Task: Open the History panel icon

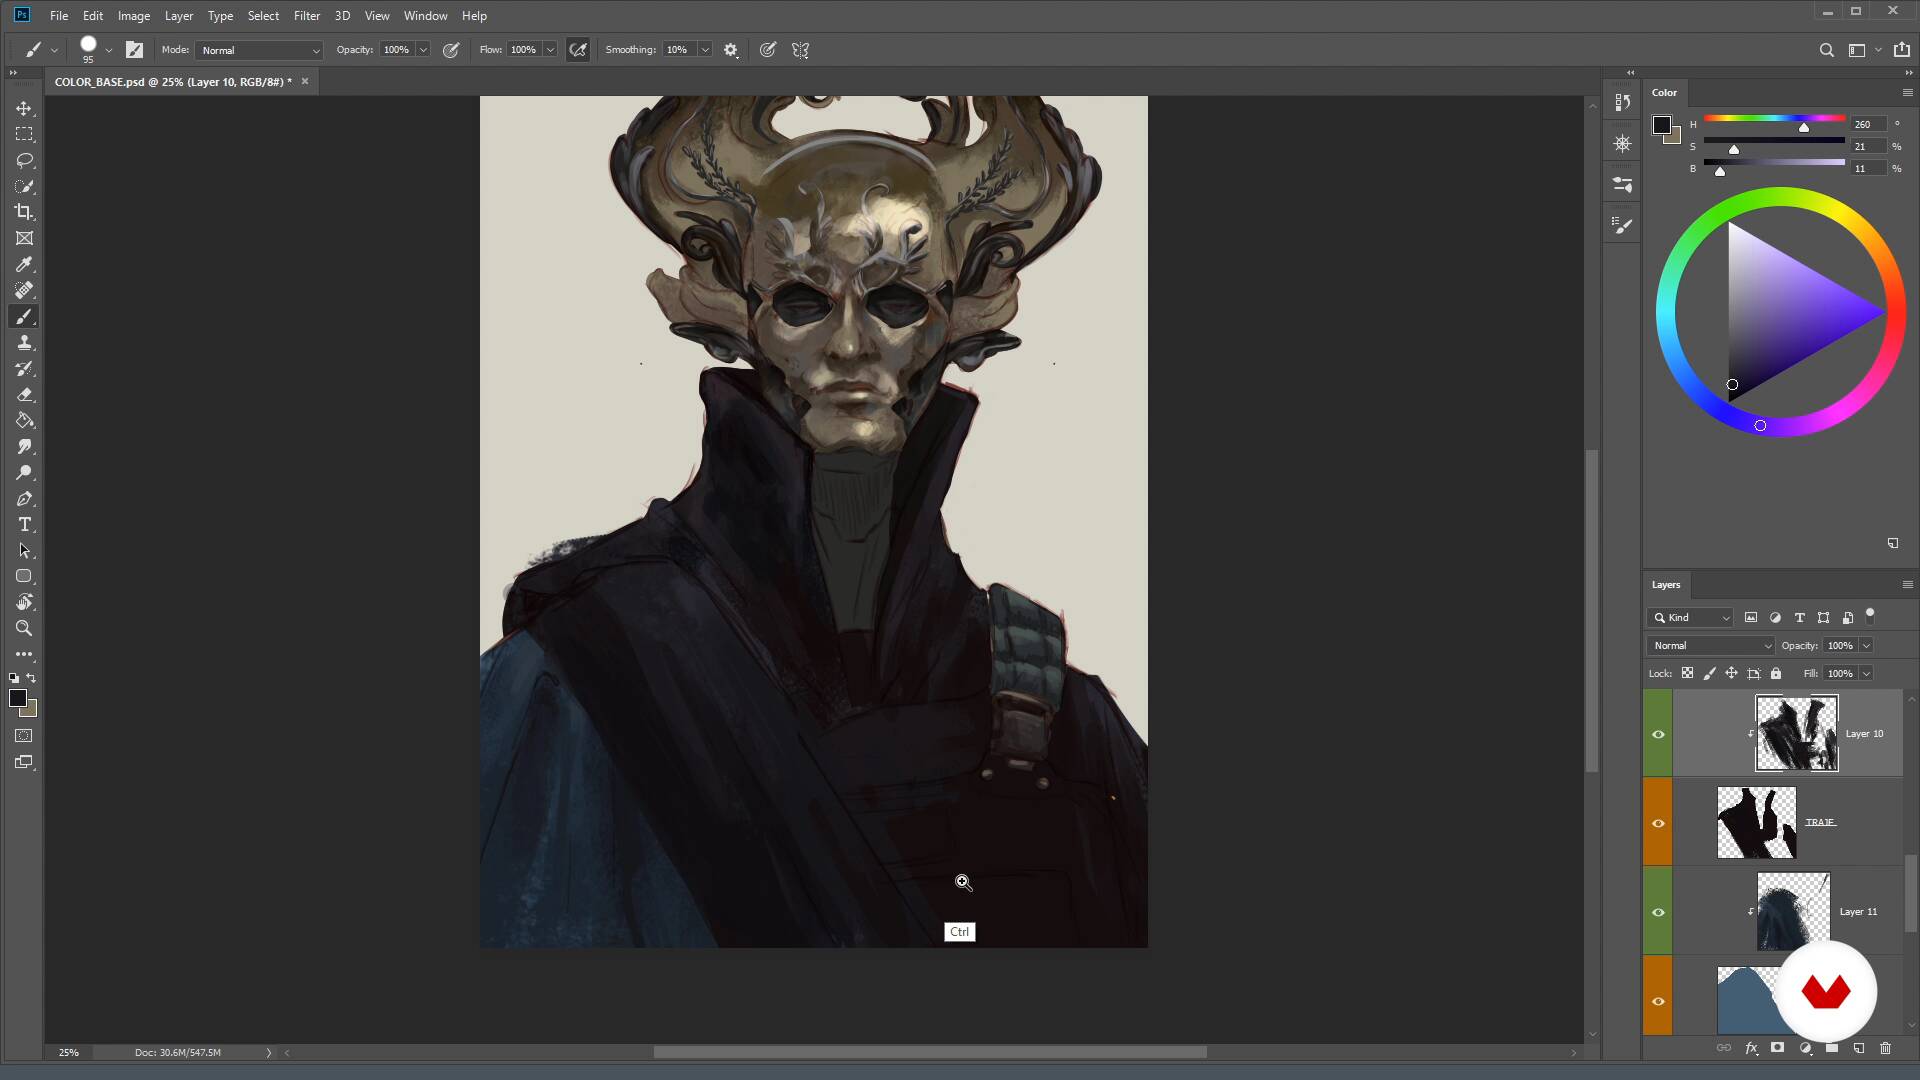Action: point(1622,102)
